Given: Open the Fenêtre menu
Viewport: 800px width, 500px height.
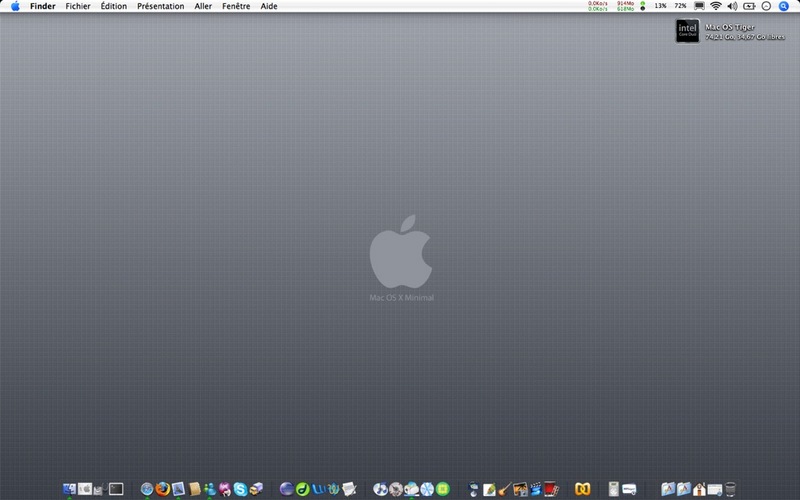Looking at the screenshot, I should [x=236, y=6].
